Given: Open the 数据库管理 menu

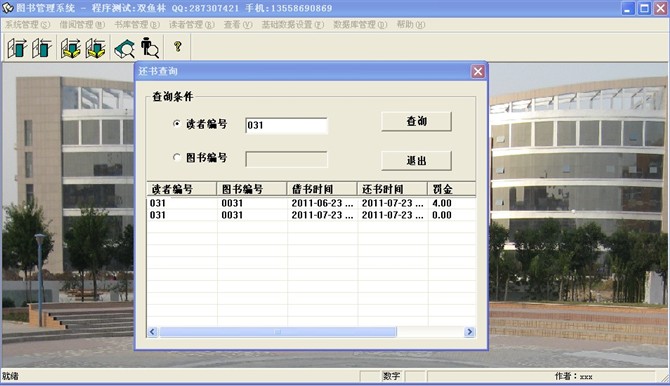Looking at the screenshot, I should [360, 25].
